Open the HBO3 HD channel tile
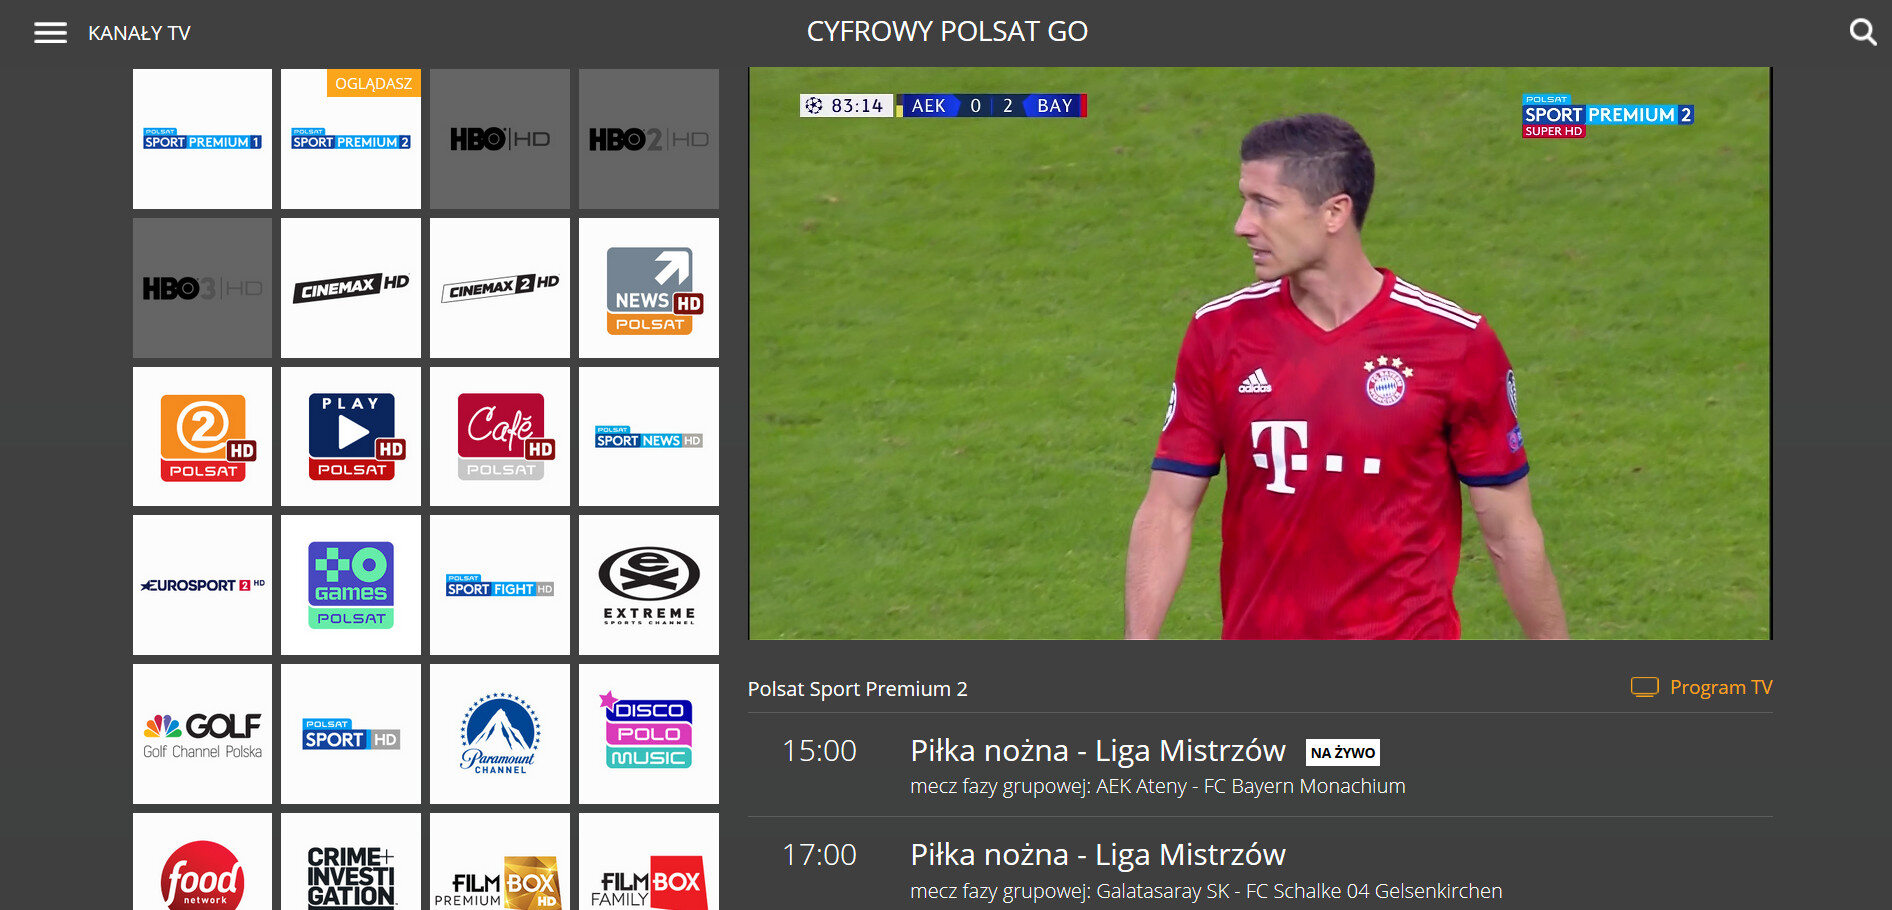The height and width of the screenshot is (910, 1892). pyautogui.click(x=202, y=288)
